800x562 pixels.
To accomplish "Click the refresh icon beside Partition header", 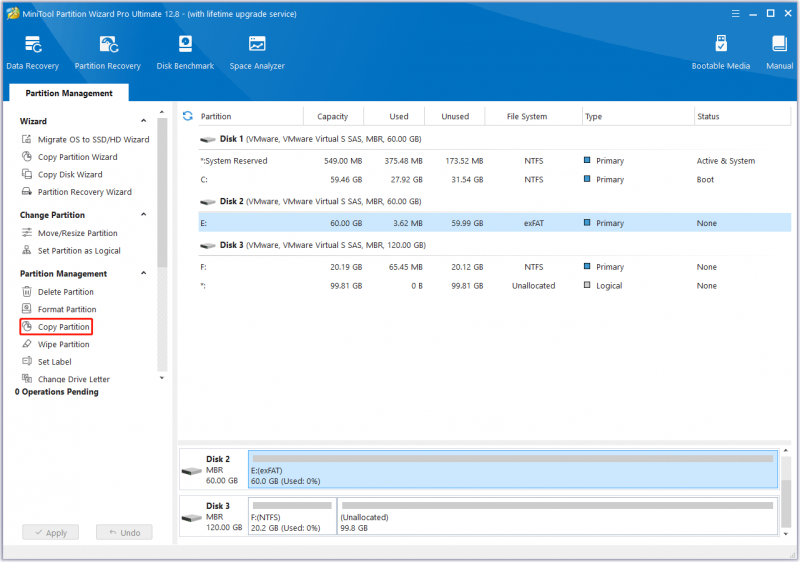I will click(x=188, y=116).
